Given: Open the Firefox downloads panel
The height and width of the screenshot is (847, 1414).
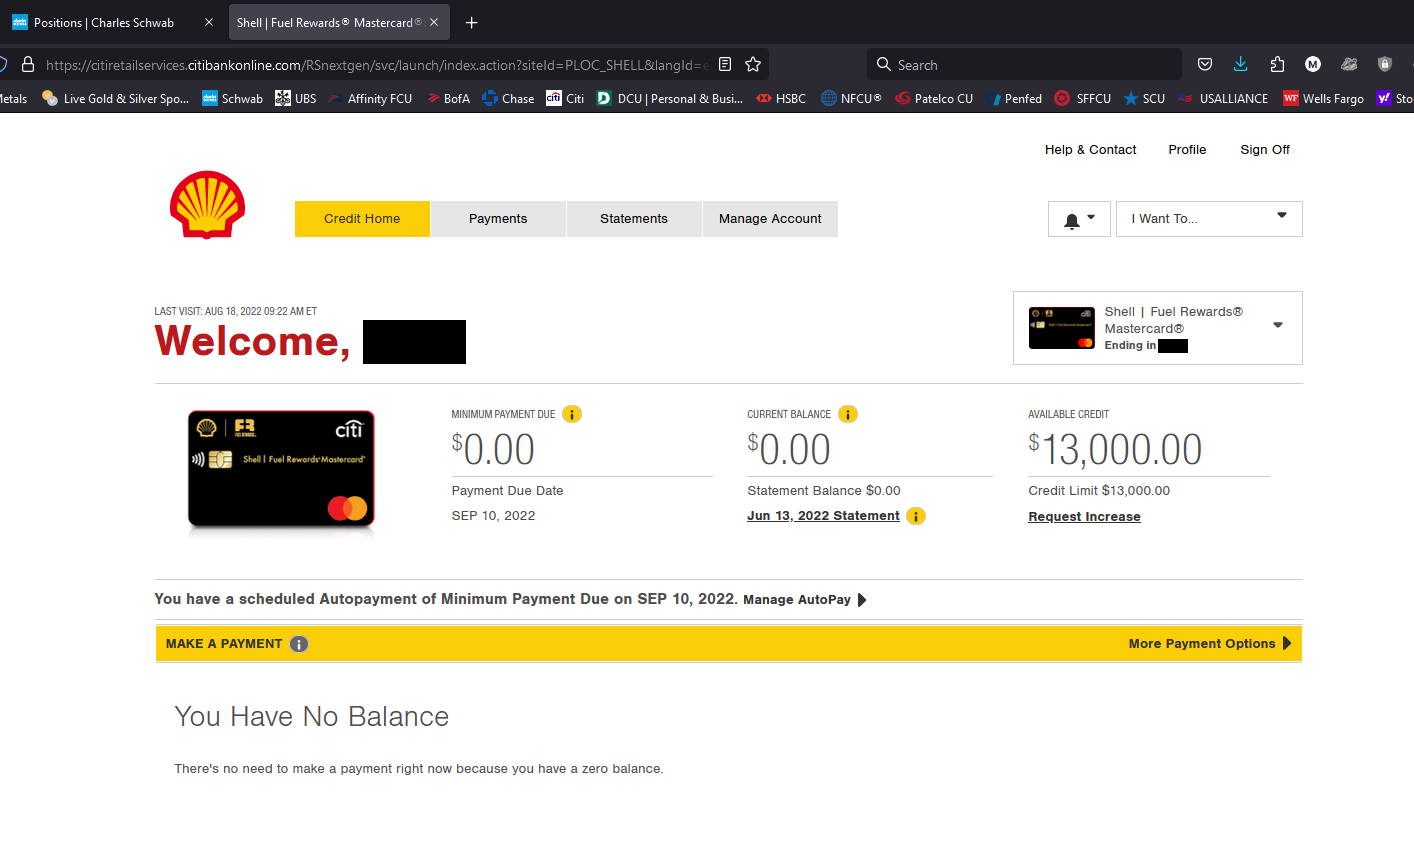Looking at the screenshot, I should click(x=1240, y=63).
